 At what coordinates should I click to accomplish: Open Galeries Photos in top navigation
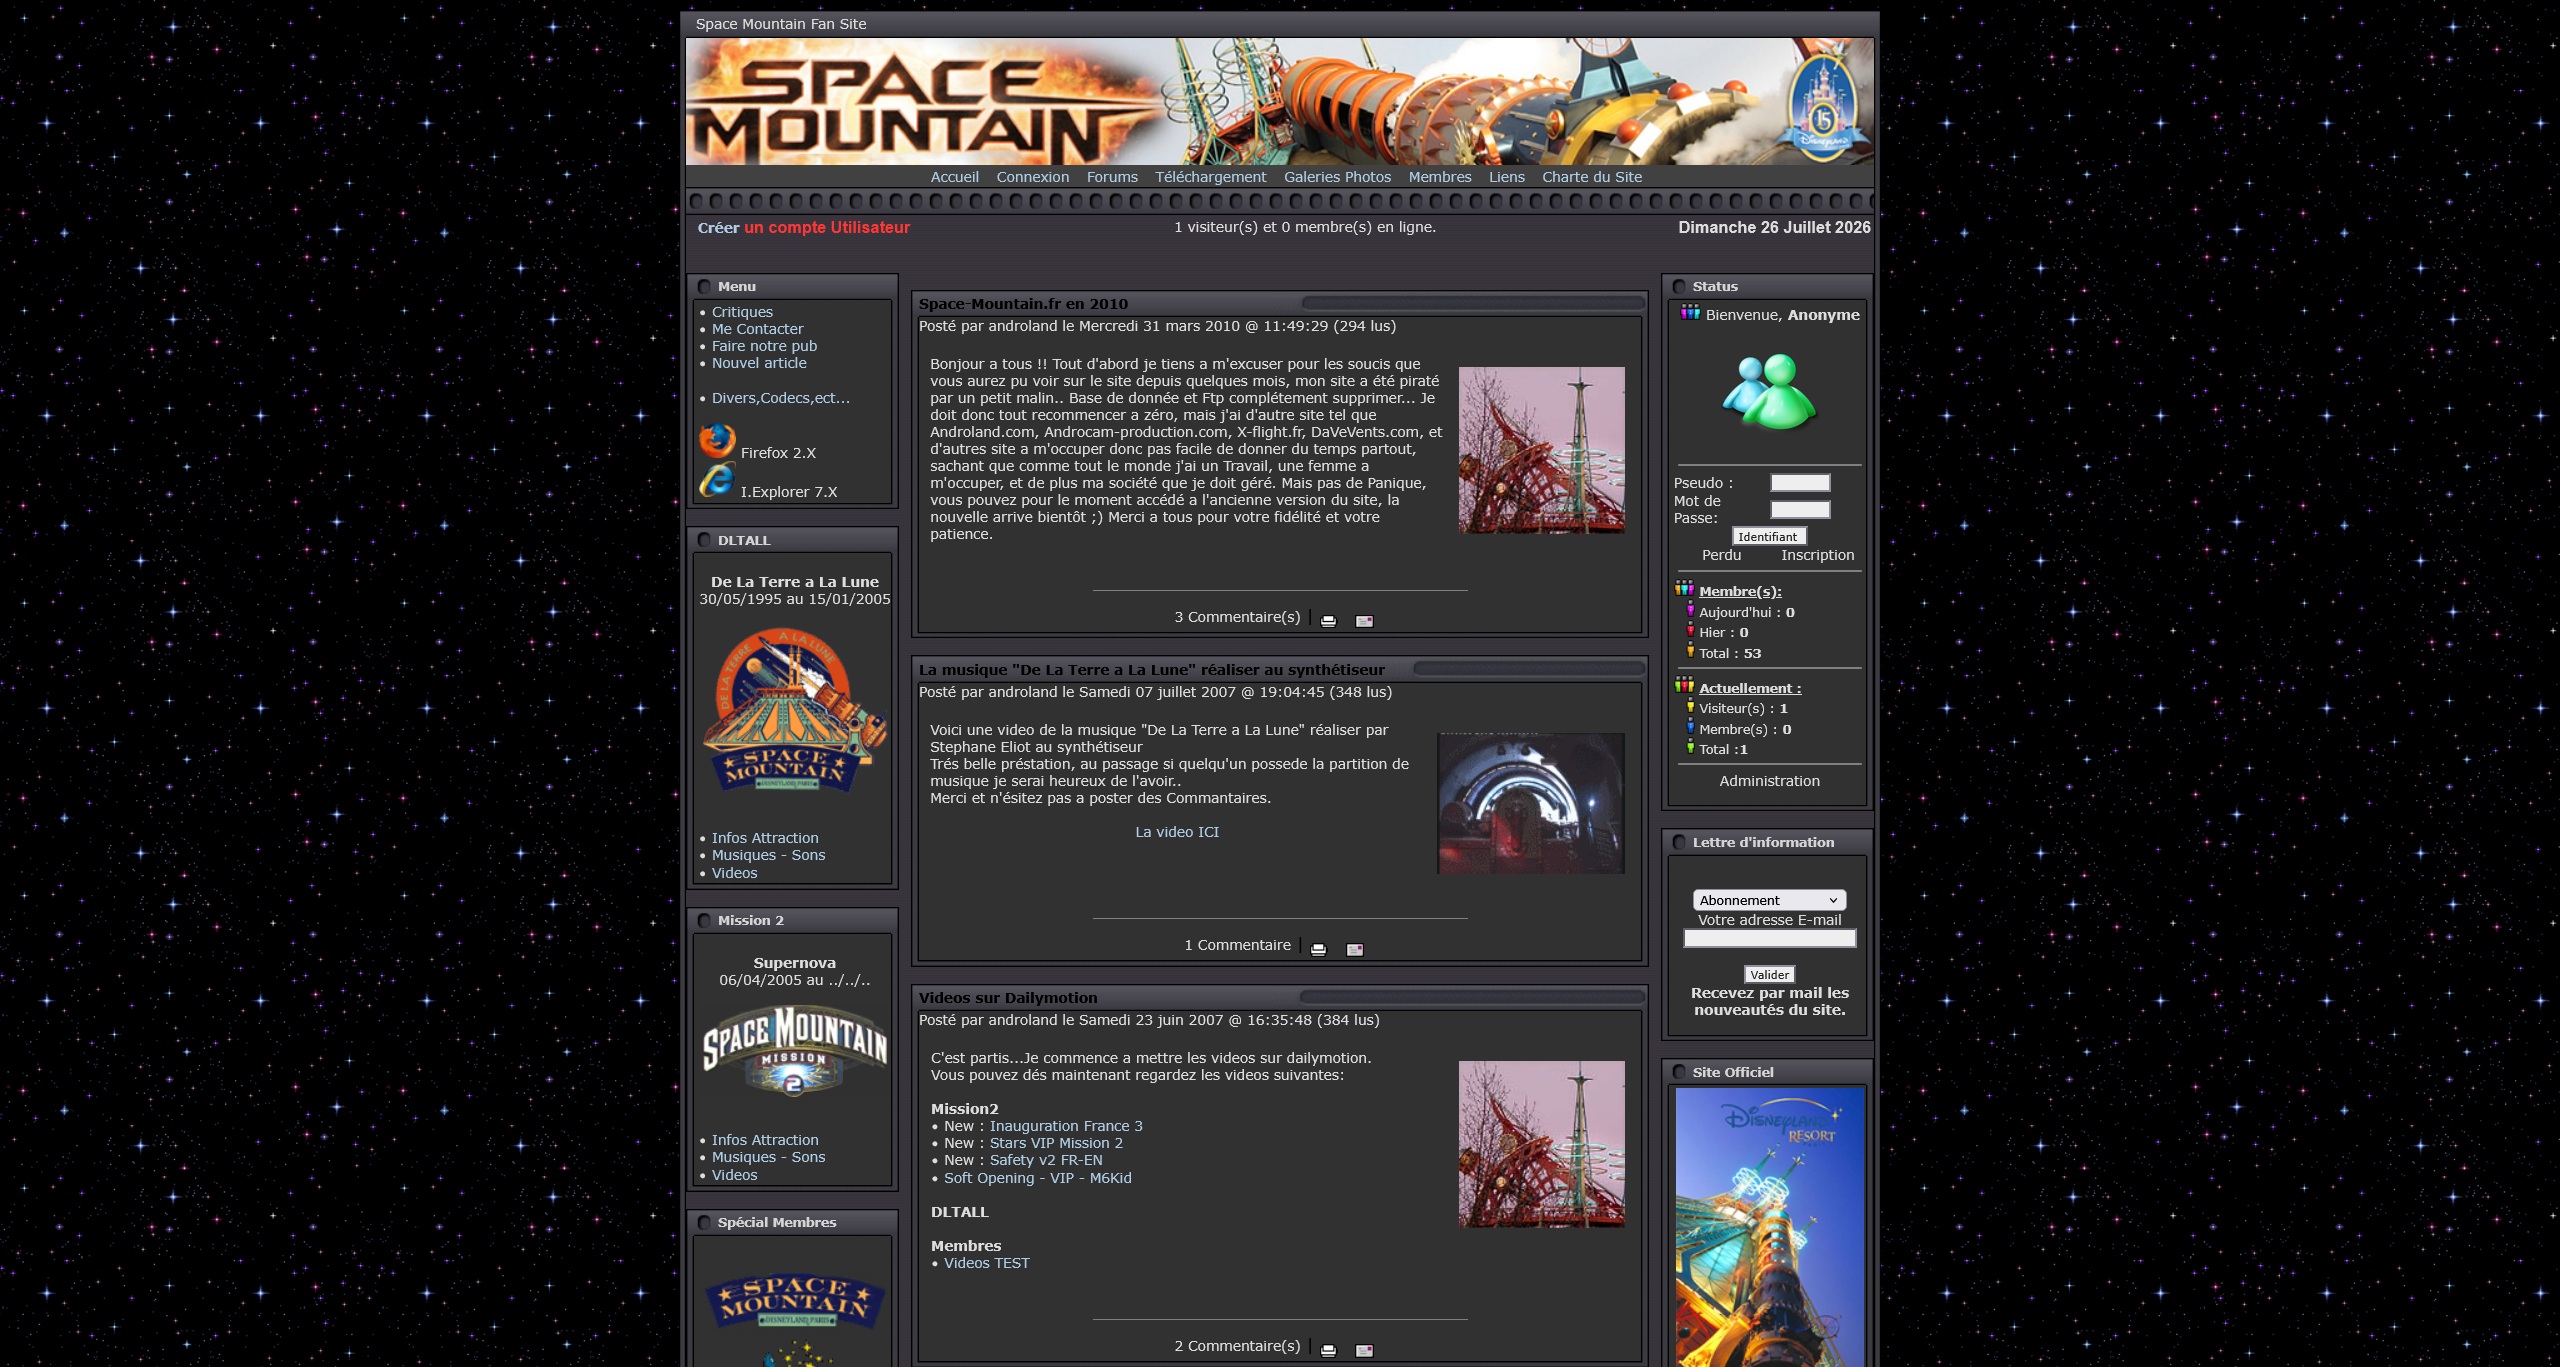point(1337,177)
